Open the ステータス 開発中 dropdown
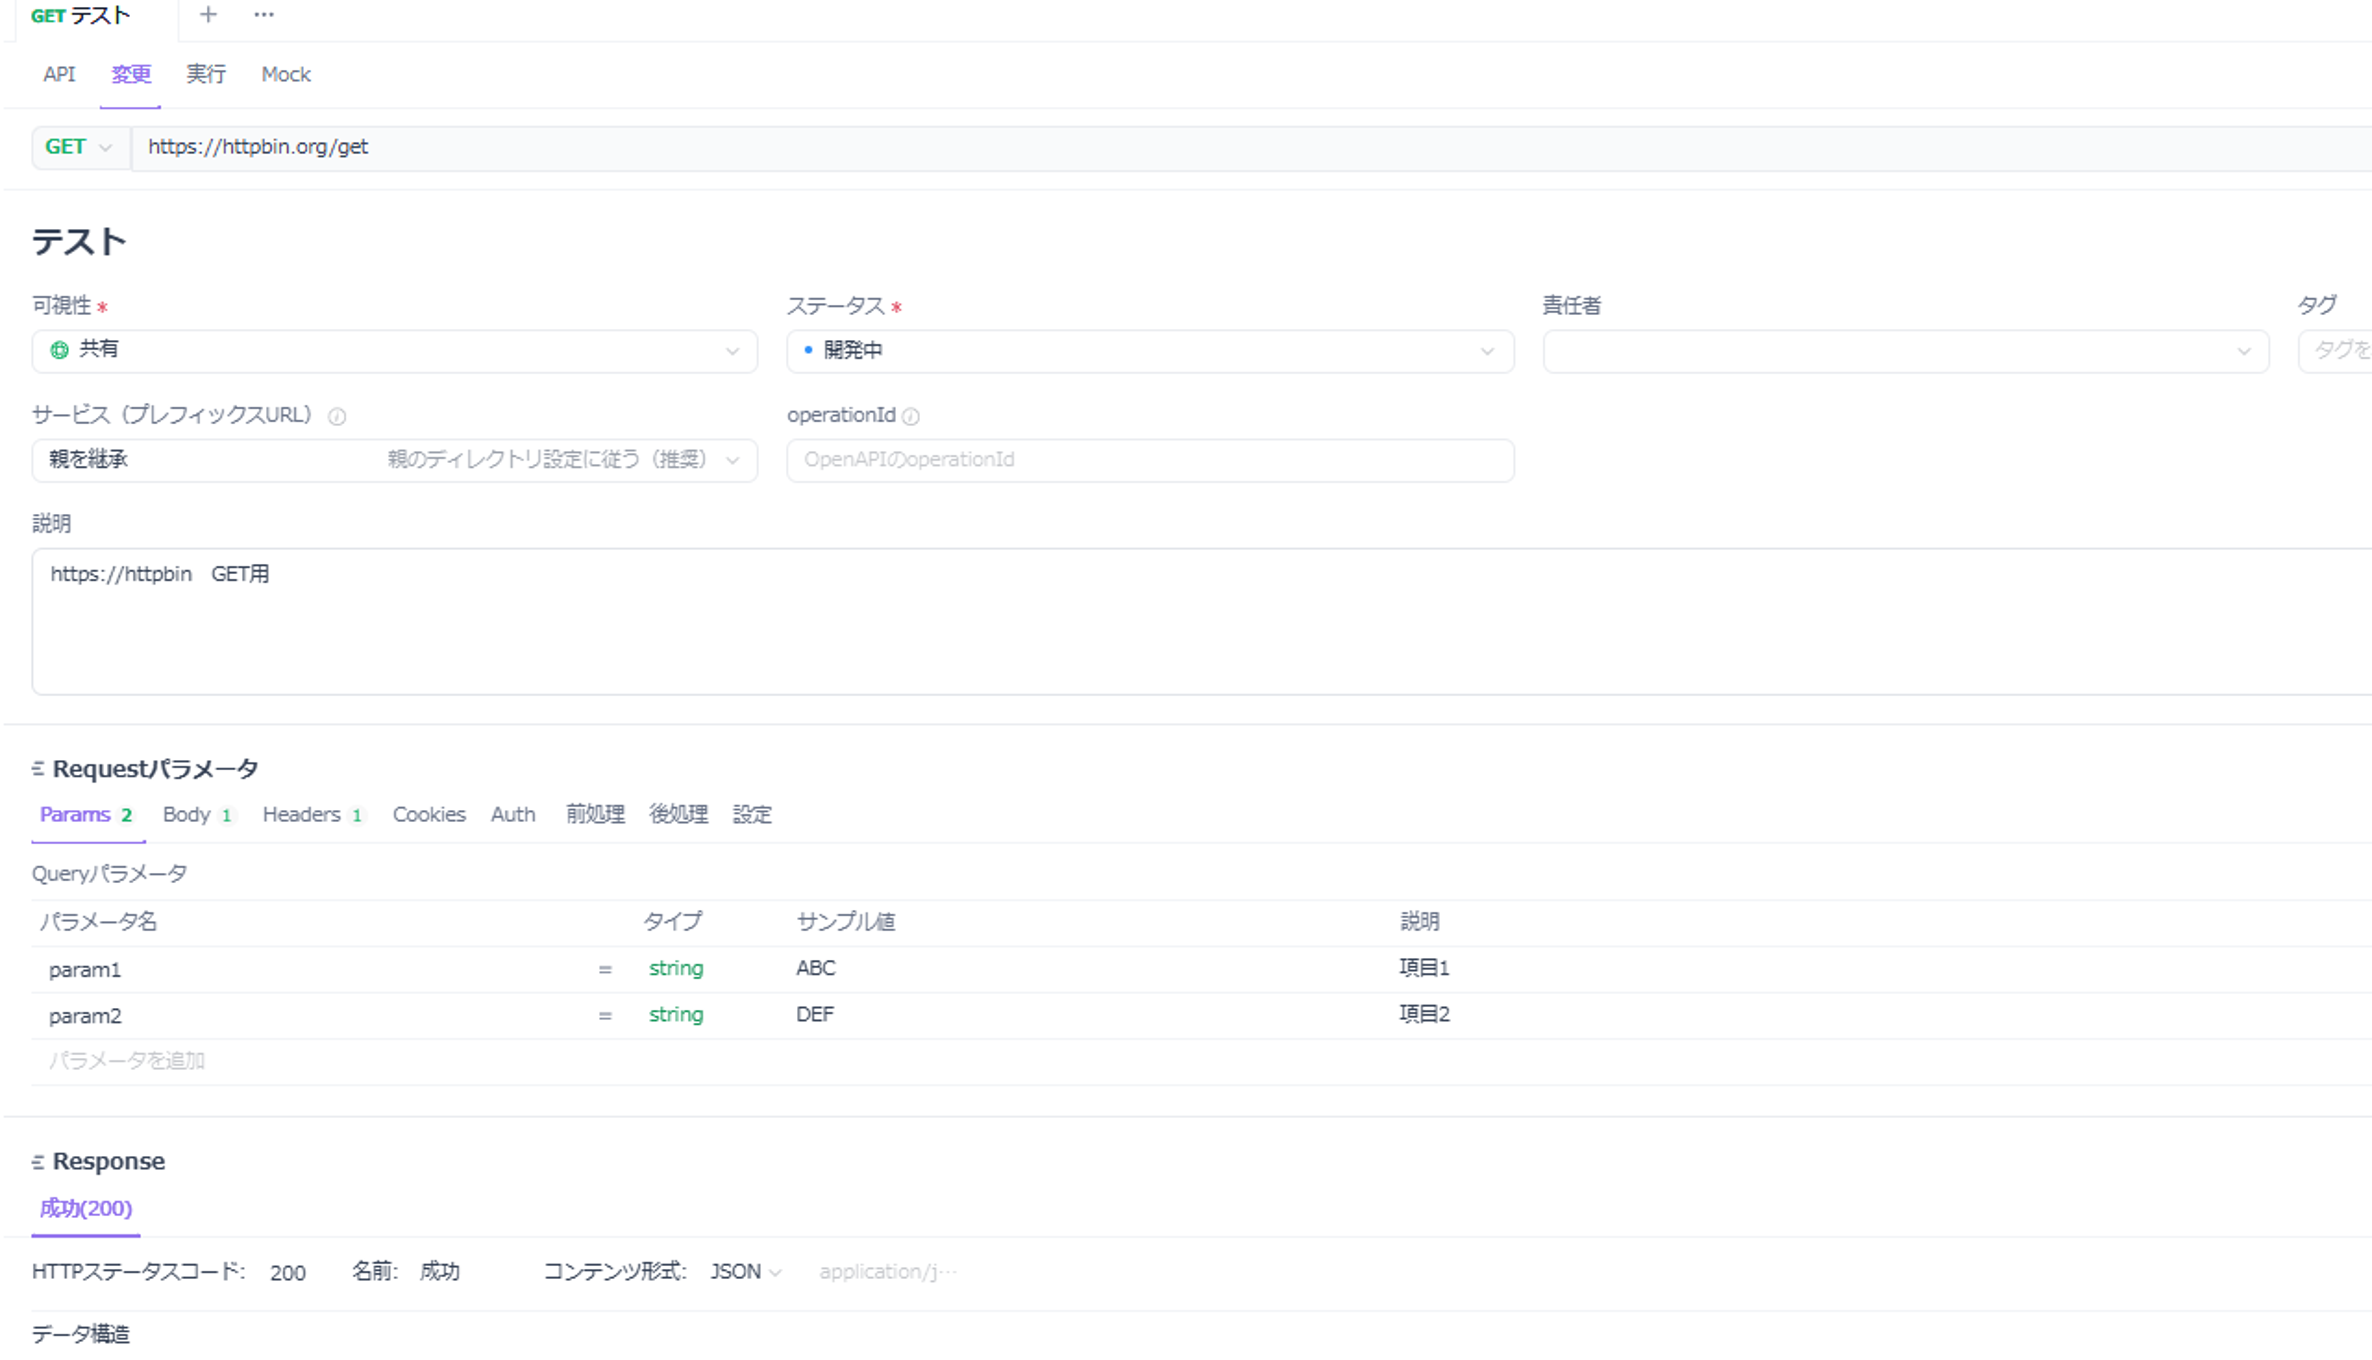This screenshot has height=1360, width=2372. [1149, 351]
